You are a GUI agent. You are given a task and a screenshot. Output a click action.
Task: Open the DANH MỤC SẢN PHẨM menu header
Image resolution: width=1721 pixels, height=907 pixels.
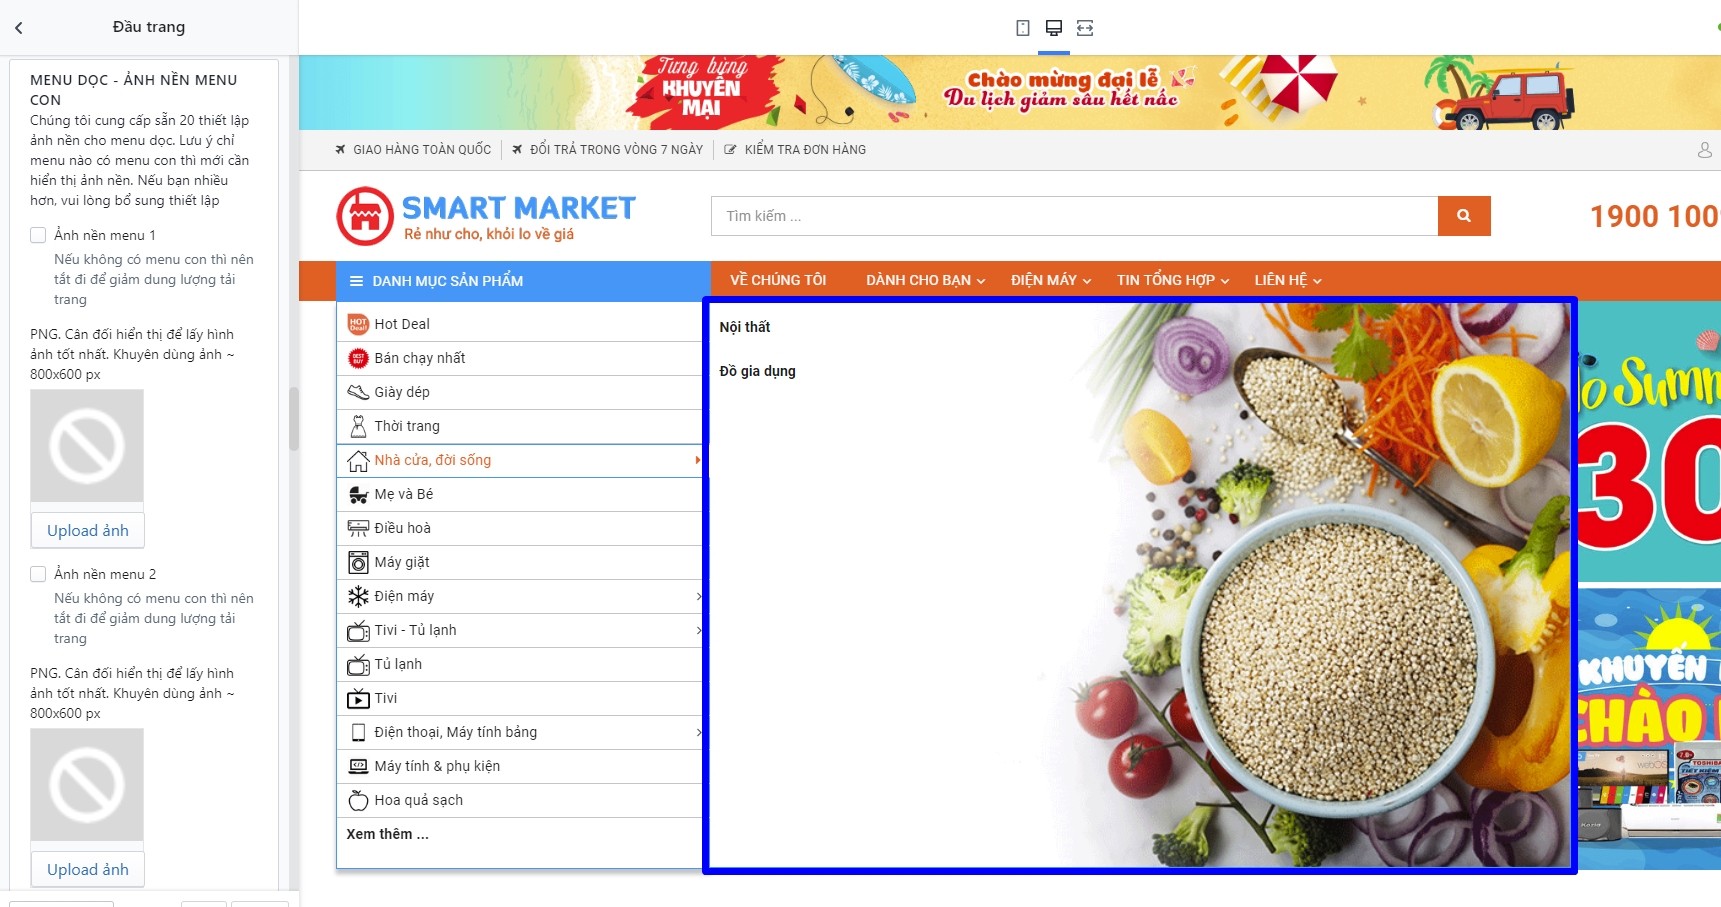pos(523,281)
